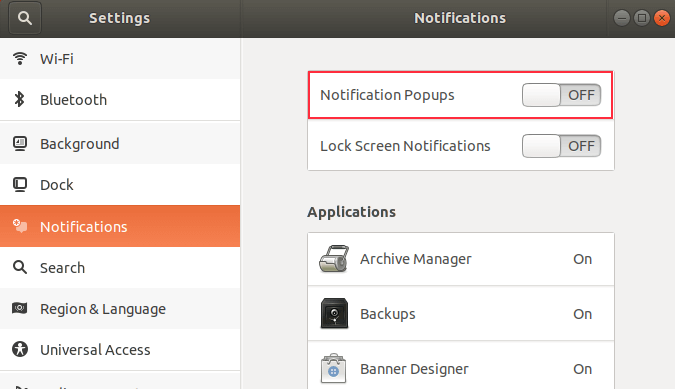Enable Lock Screen Notifications switch
The image size is (675, 389).
coord(561,146)
